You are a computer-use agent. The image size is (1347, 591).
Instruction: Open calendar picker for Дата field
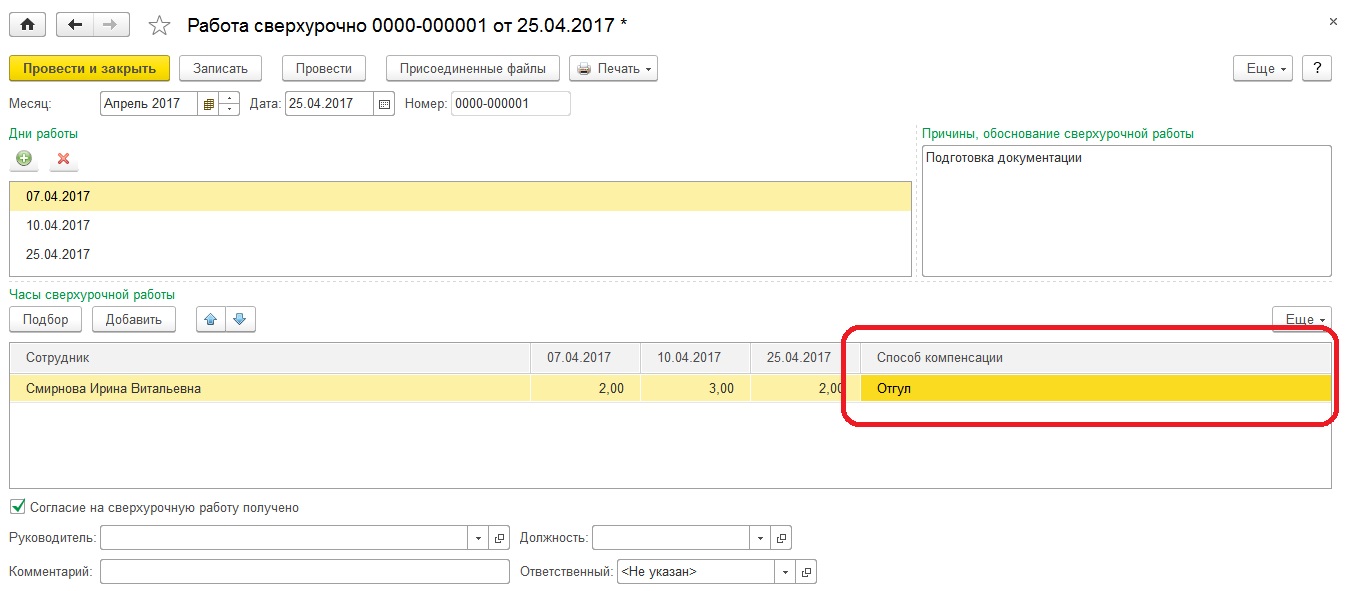[x=384, y=103]
